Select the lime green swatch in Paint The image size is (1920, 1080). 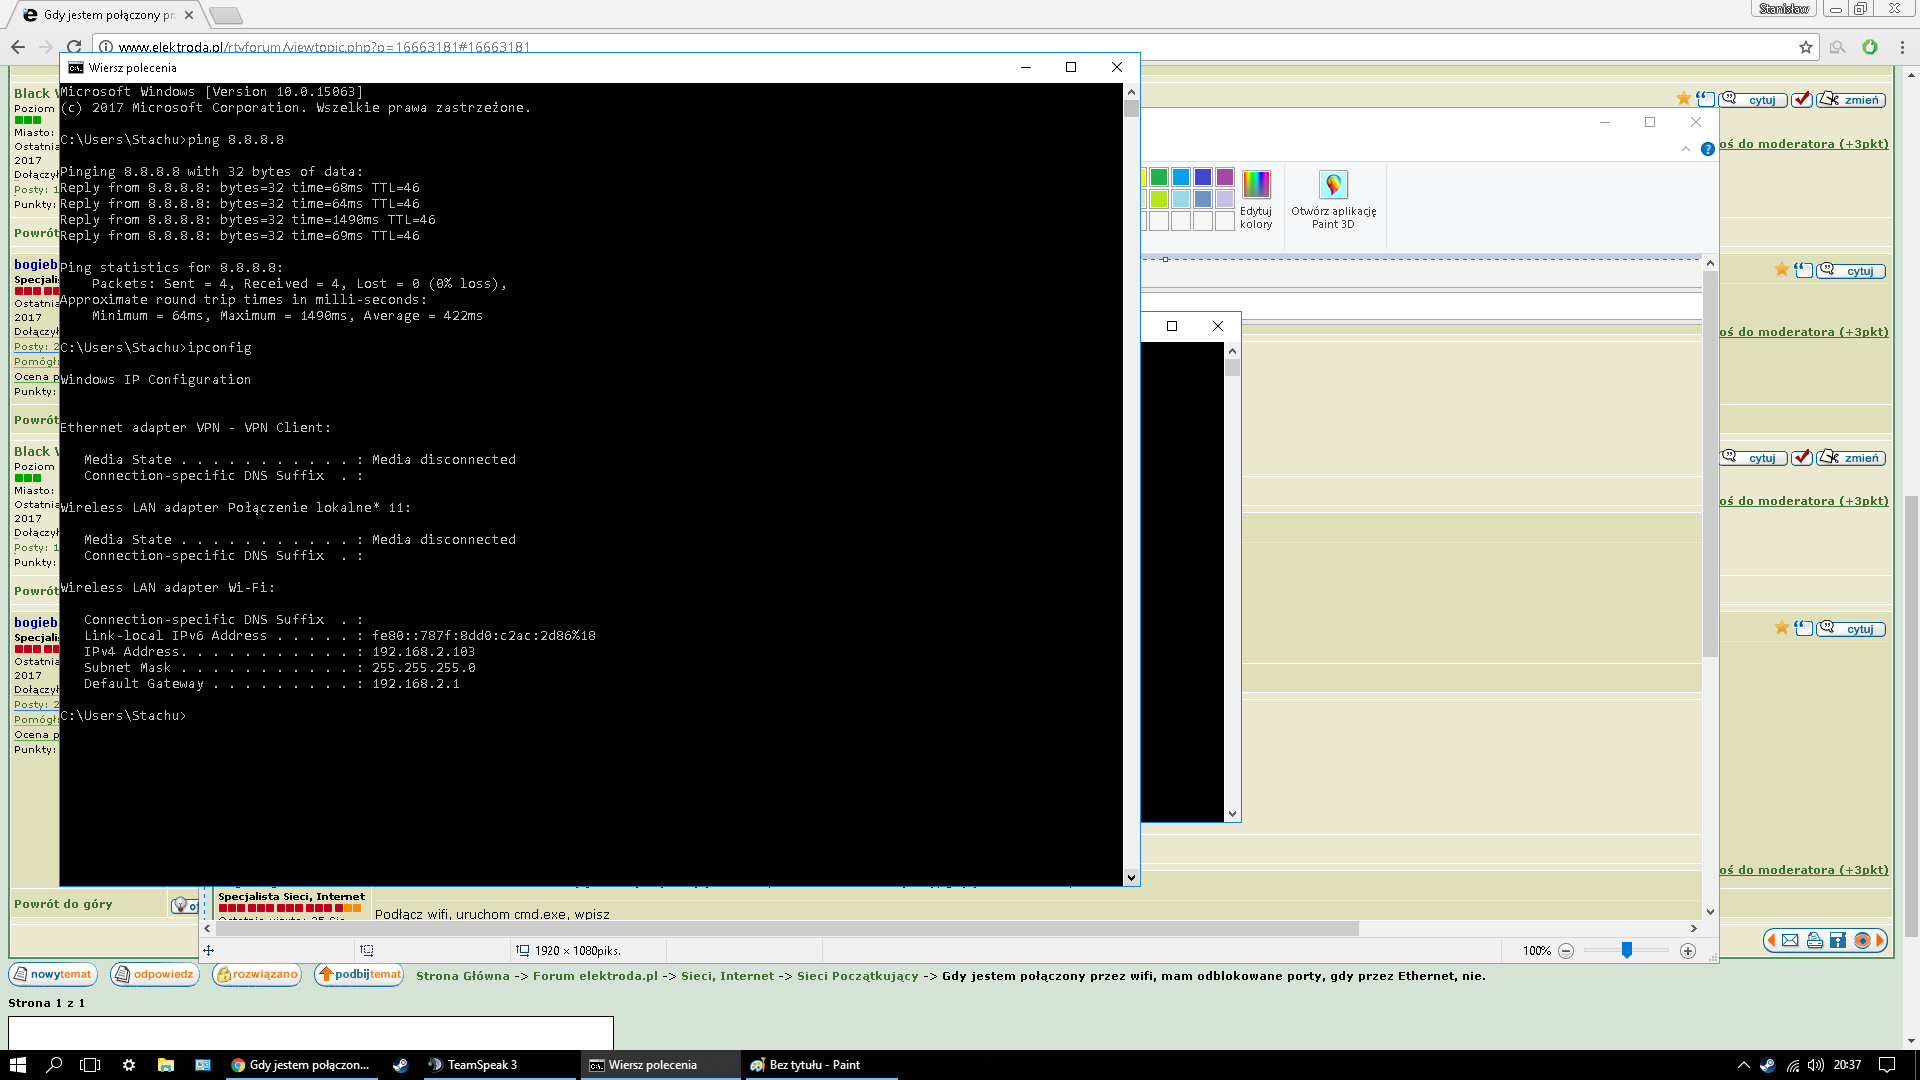1159,199
